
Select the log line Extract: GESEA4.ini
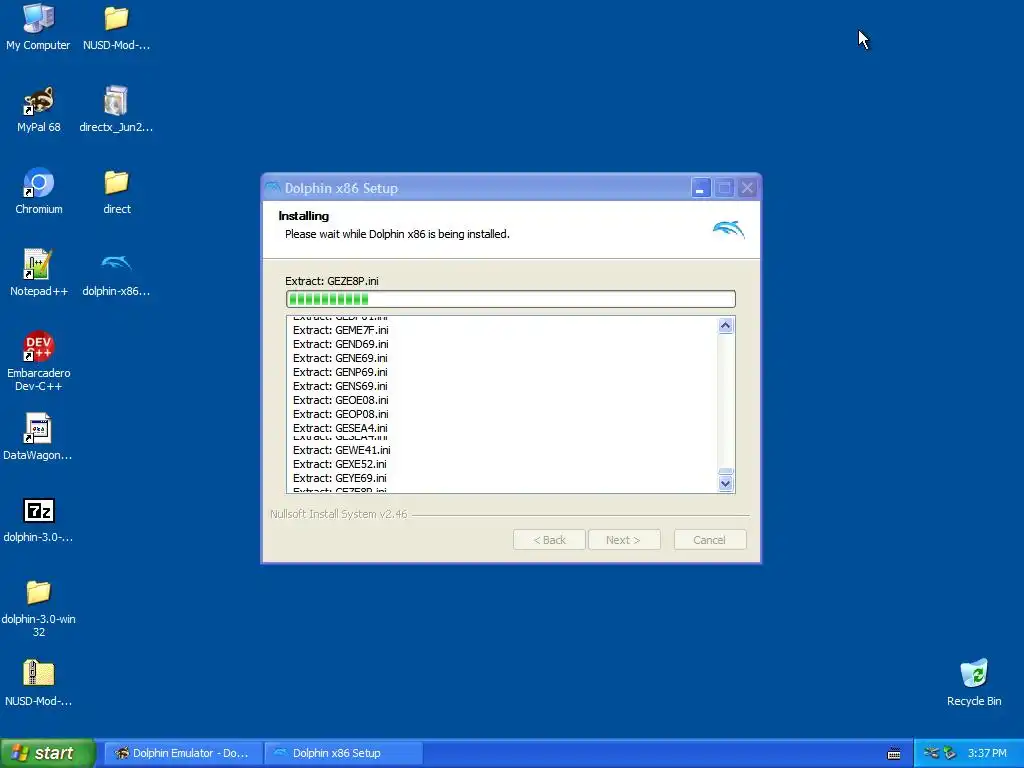click(x=340, y=428)
